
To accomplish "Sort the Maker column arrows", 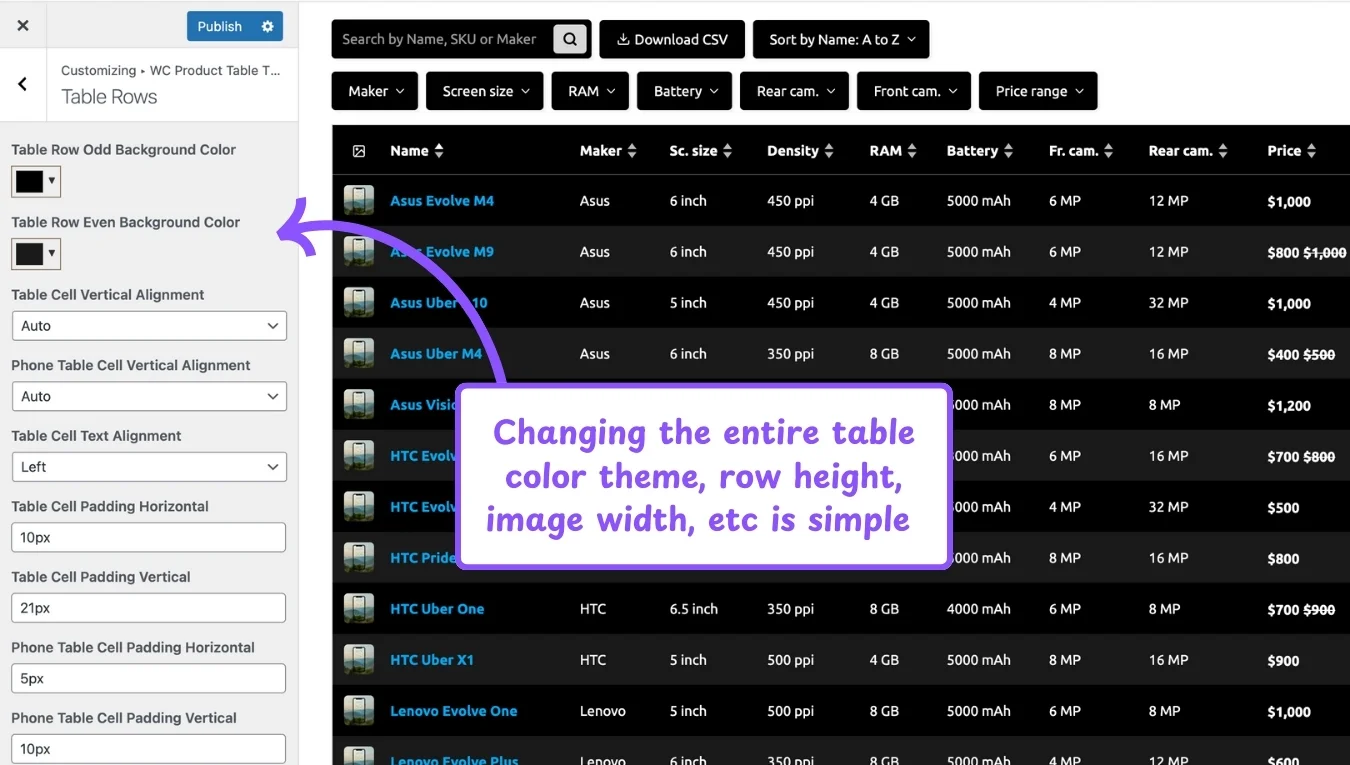I will coord(631,151).
